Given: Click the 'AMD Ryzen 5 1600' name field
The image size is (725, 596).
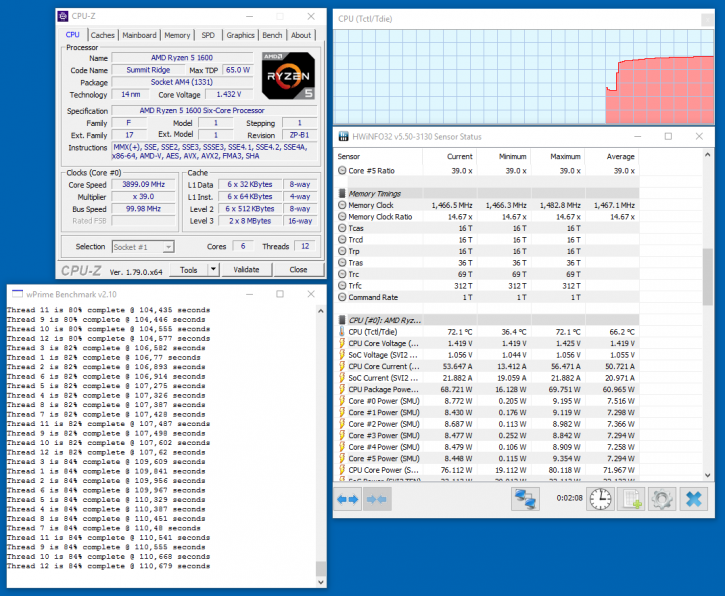Looking at the screenshot, I should click(182, 58).
